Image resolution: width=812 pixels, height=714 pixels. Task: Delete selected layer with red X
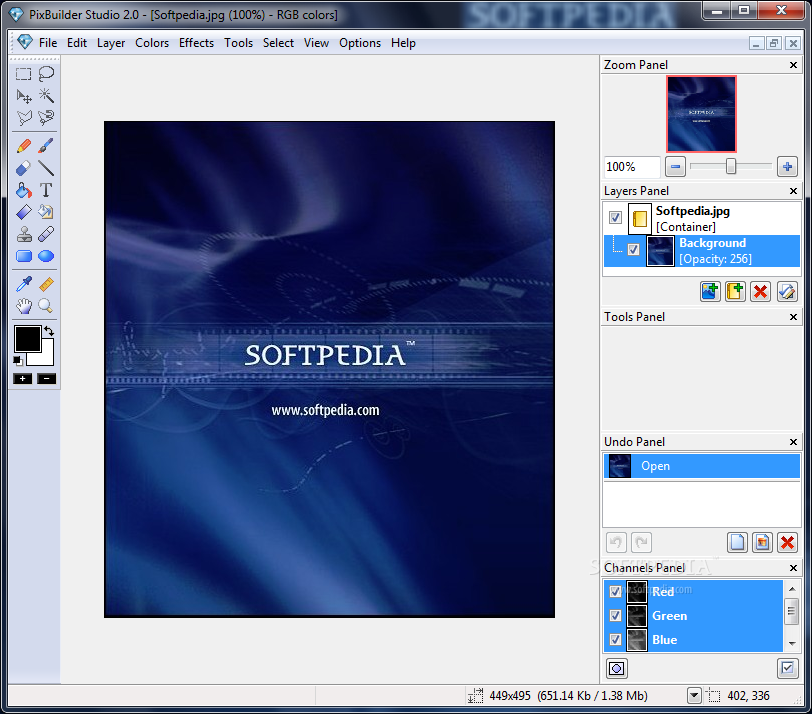point(760,292)
